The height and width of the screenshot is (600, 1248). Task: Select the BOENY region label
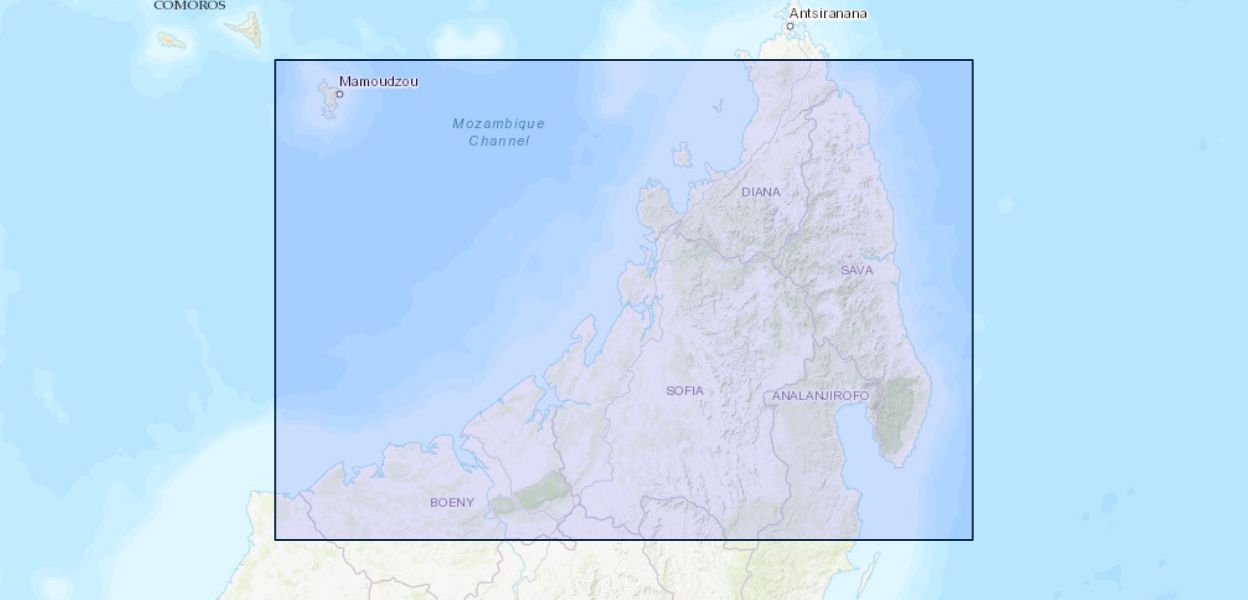(x=452, y=502)
